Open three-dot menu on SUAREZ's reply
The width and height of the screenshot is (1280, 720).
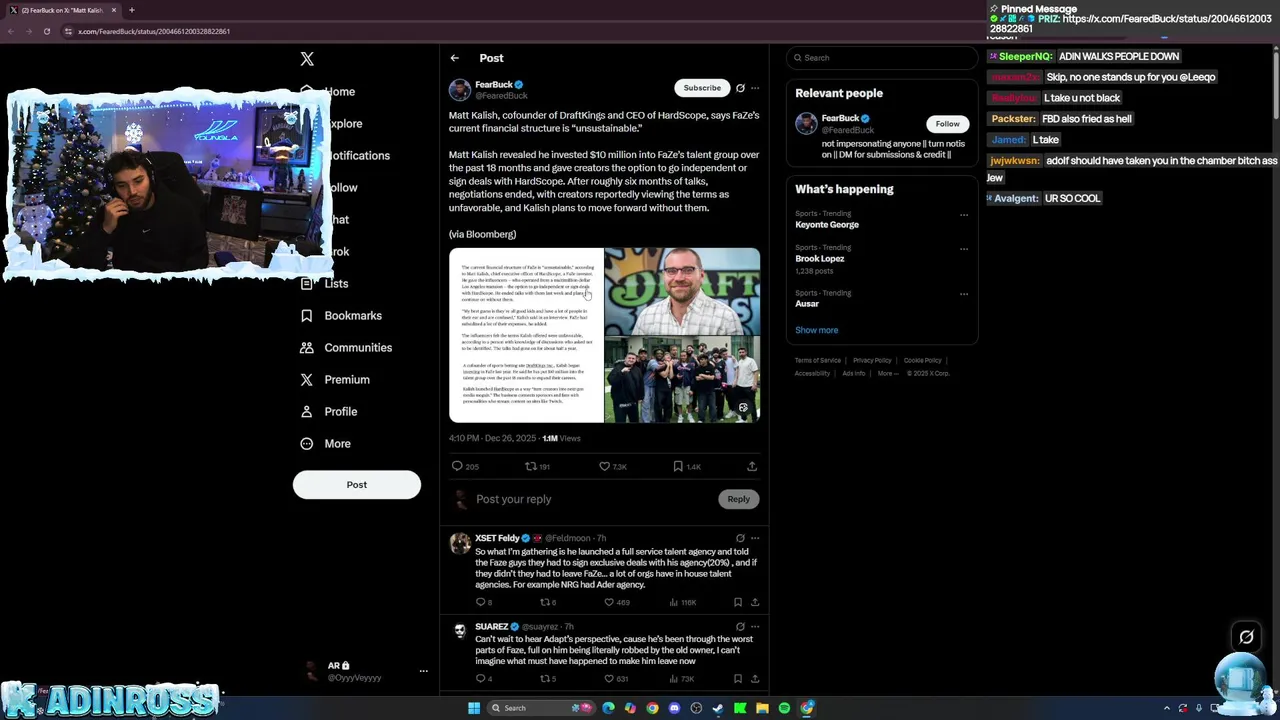[x=755, y=626]
